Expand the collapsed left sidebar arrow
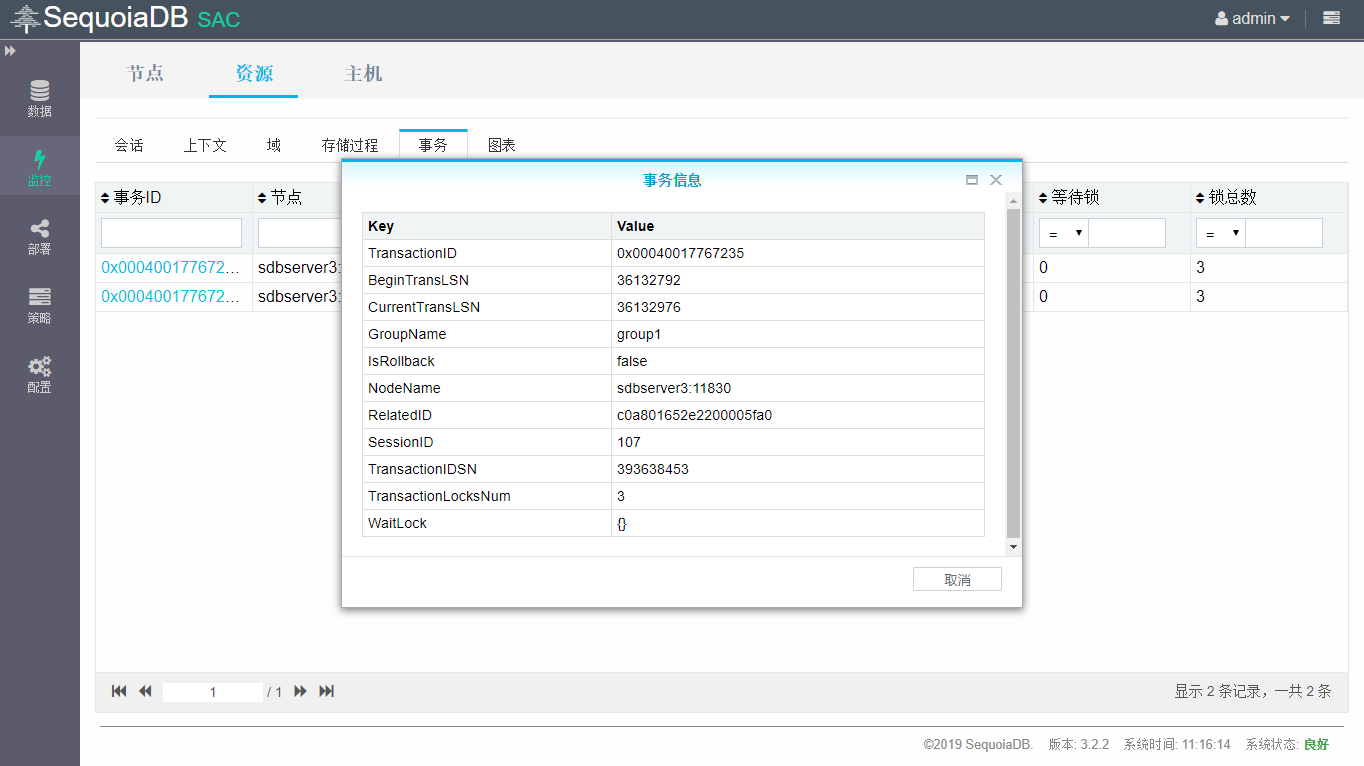Screen dimensions: 1364x766 tap(10, 51)
